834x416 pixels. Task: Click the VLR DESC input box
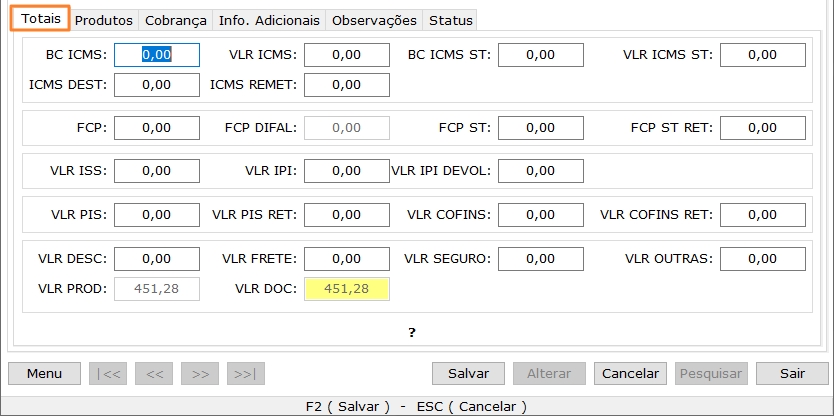(x=157, y=259)
